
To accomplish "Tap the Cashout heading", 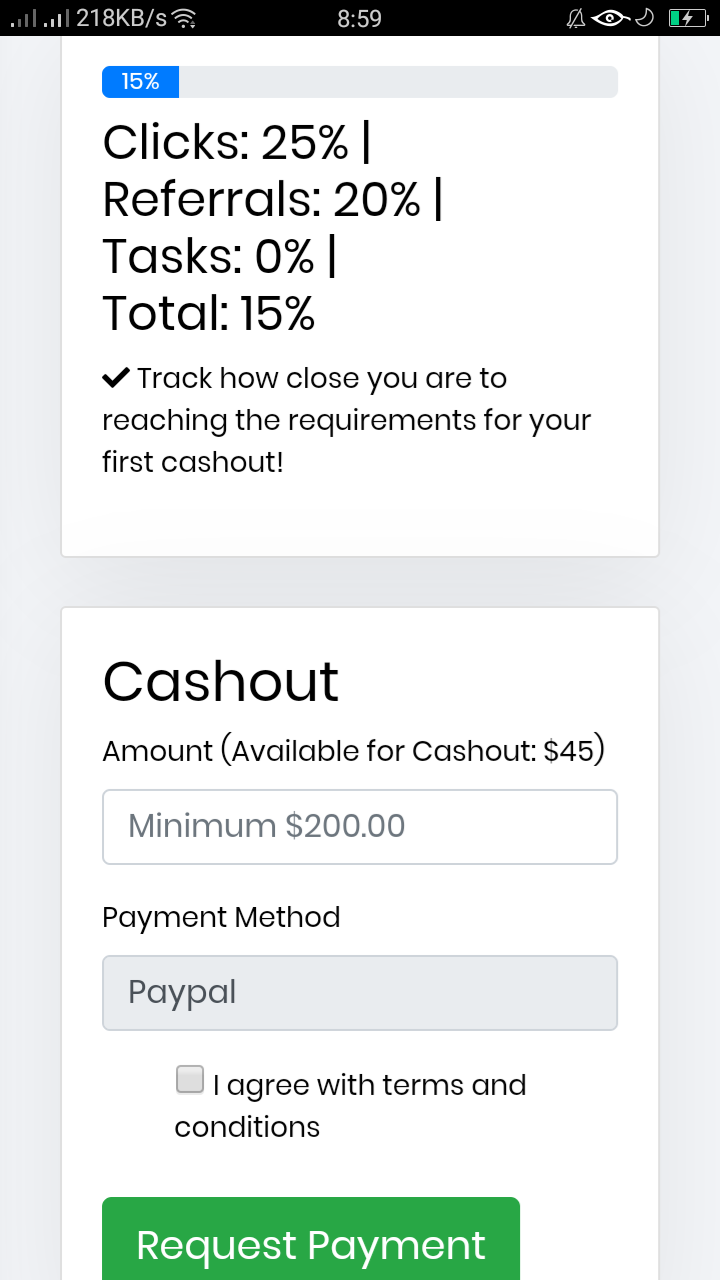I will 221,681.
